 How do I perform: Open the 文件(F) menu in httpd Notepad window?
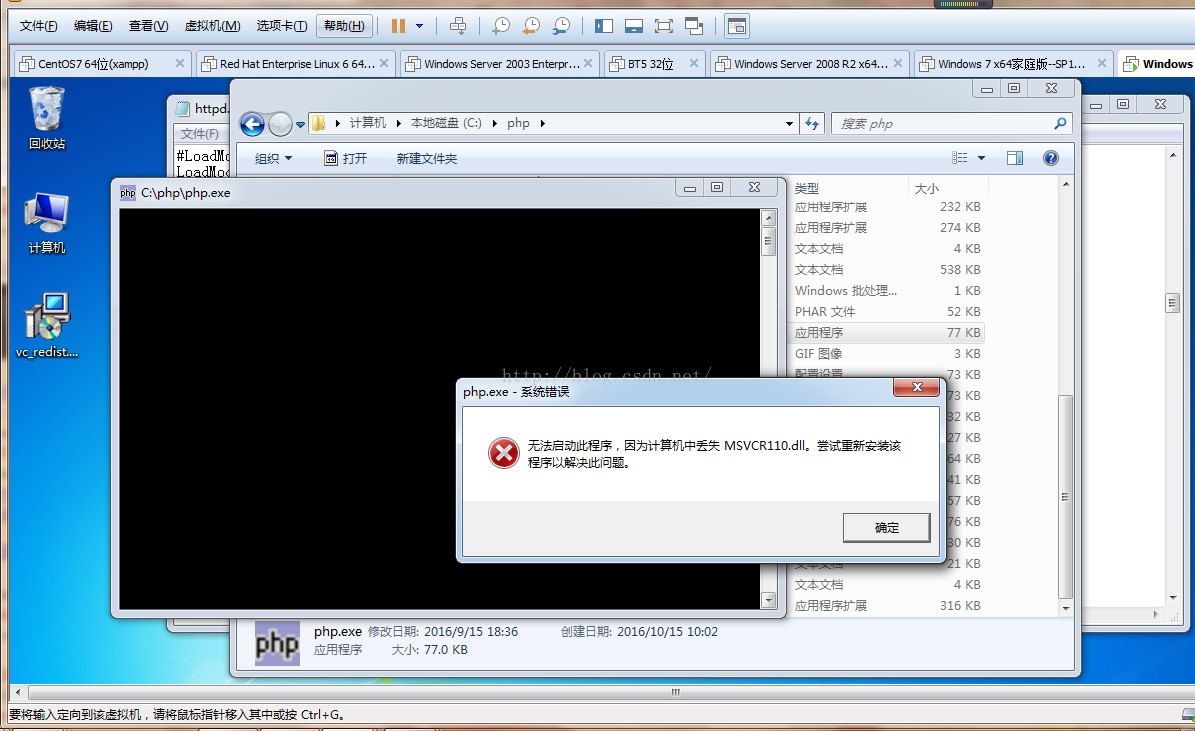[200, 134]
